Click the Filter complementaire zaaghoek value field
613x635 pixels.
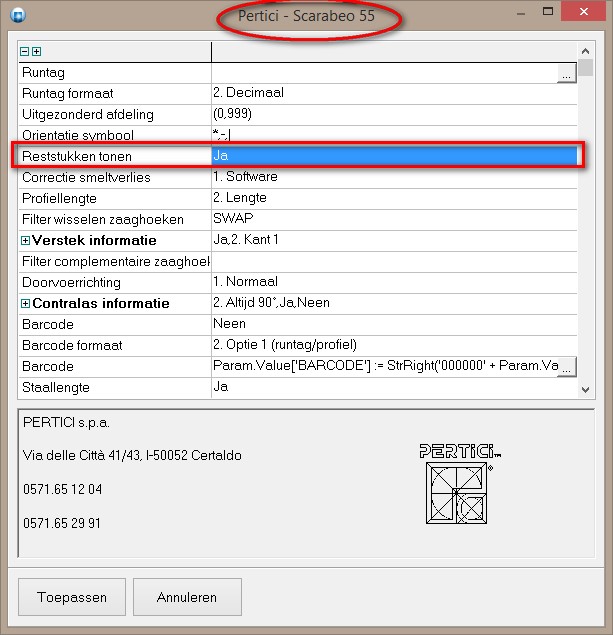pos(394,261)
